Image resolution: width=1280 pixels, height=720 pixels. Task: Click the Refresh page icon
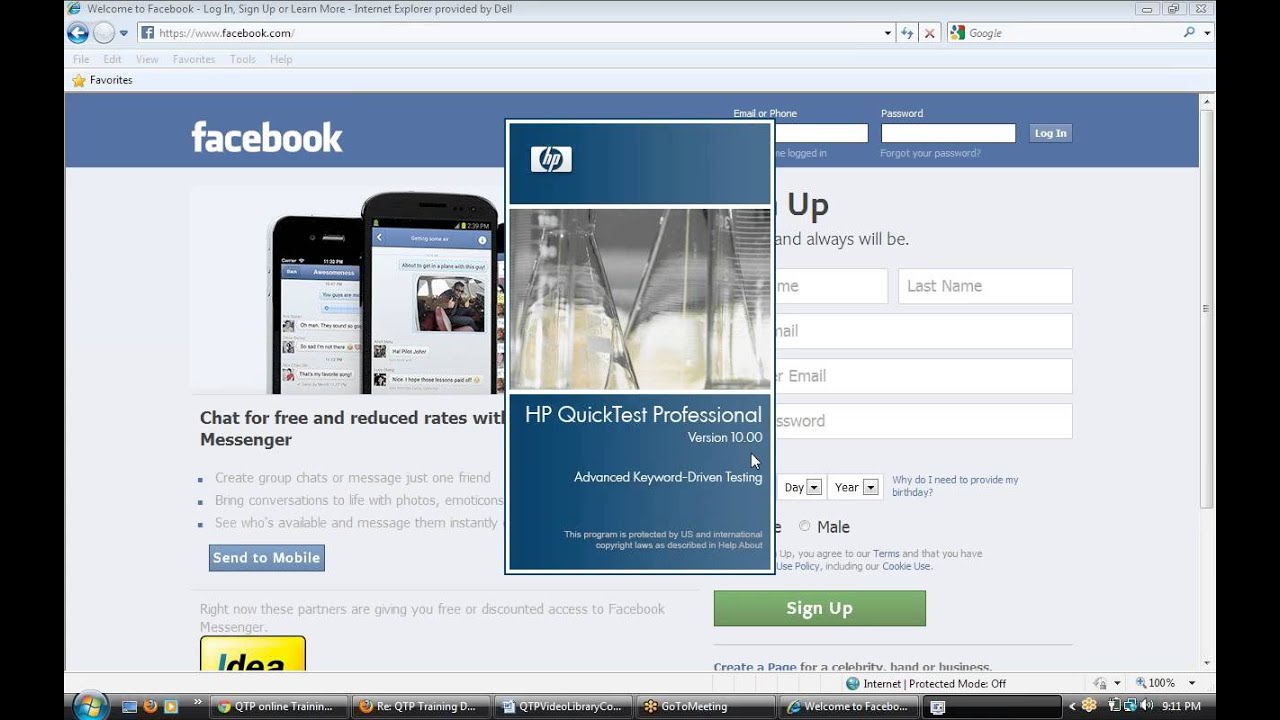point(907,33)
